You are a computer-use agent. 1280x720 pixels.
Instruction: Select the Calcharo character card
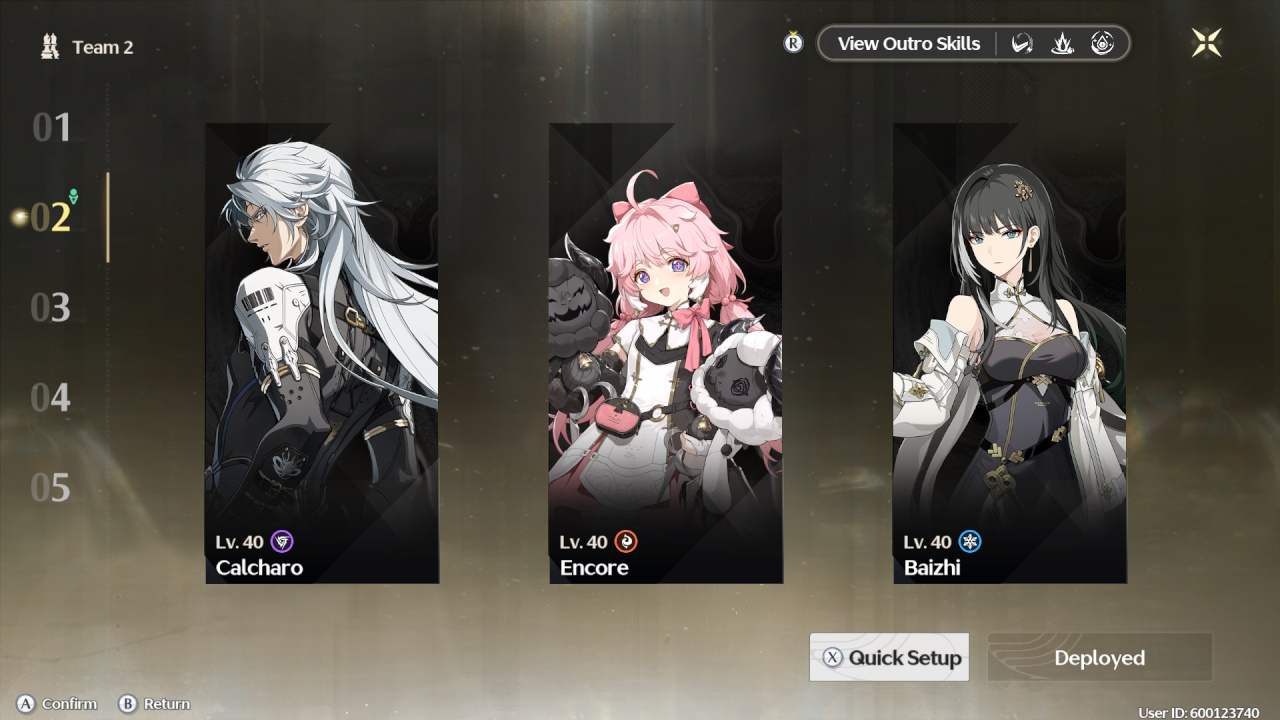(x=322, y=353)
